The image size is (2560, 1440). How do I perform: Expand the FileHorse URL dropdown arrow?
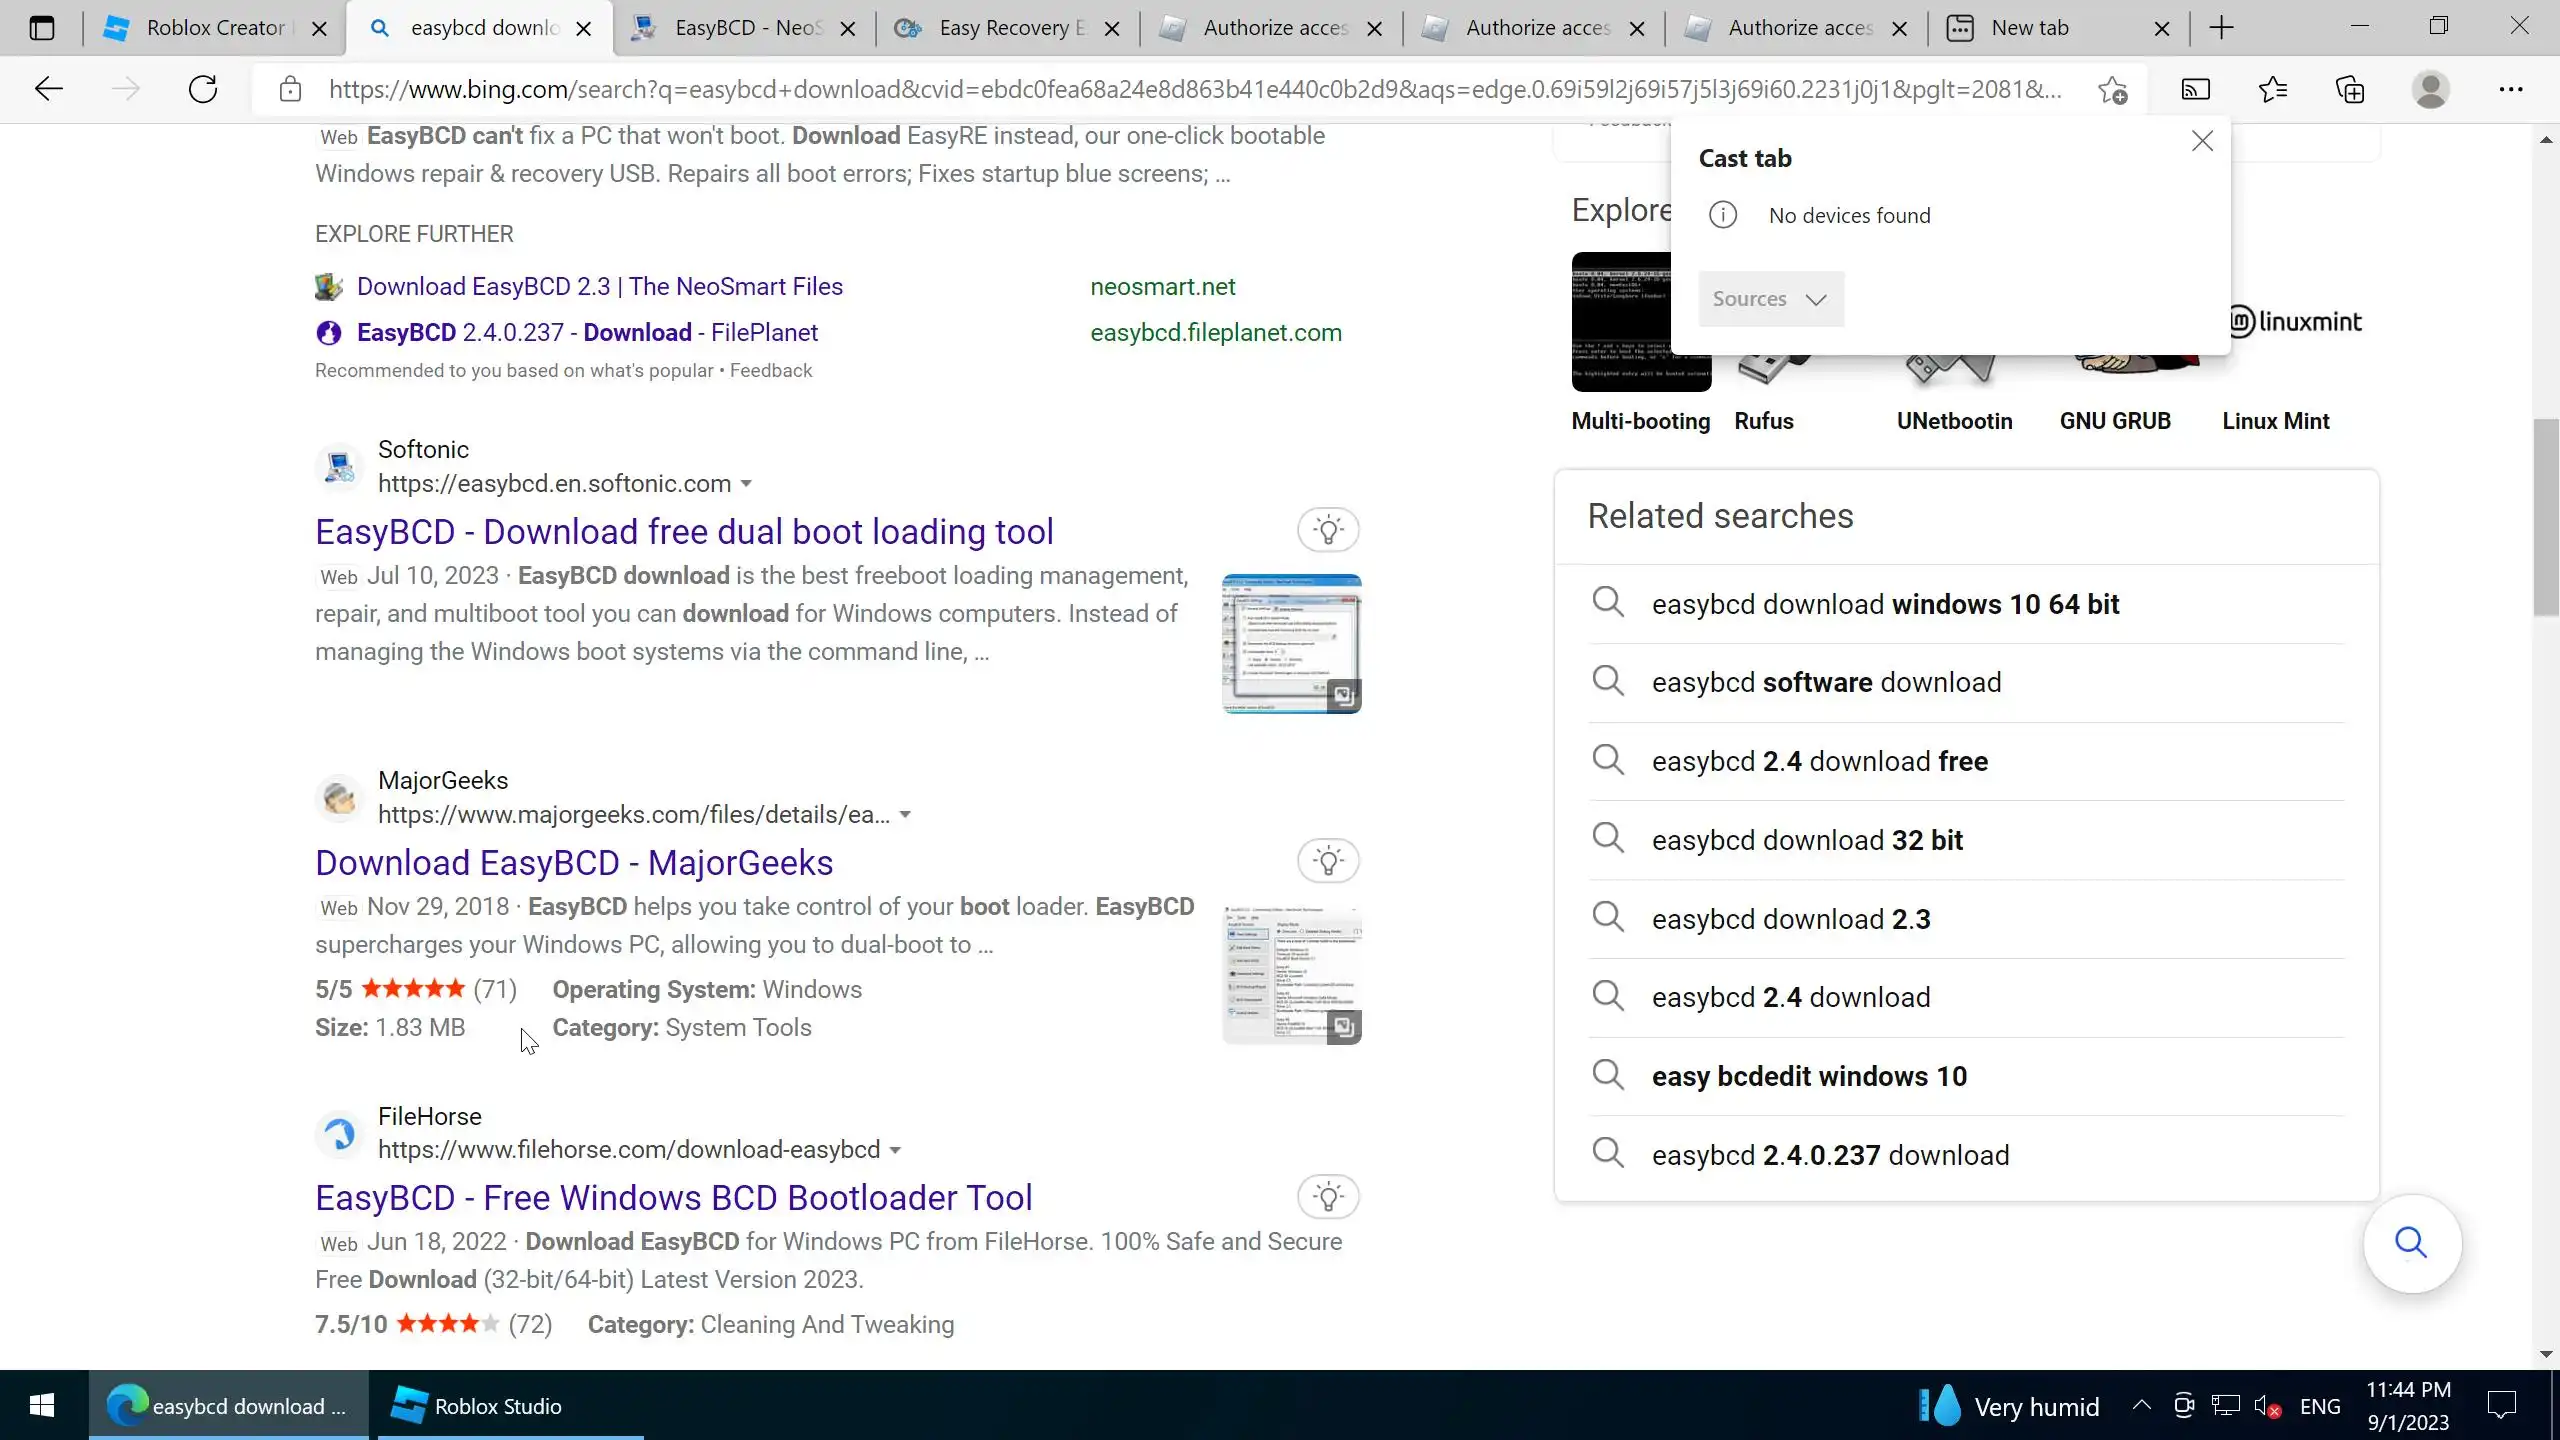click(x=895, y=1150)
